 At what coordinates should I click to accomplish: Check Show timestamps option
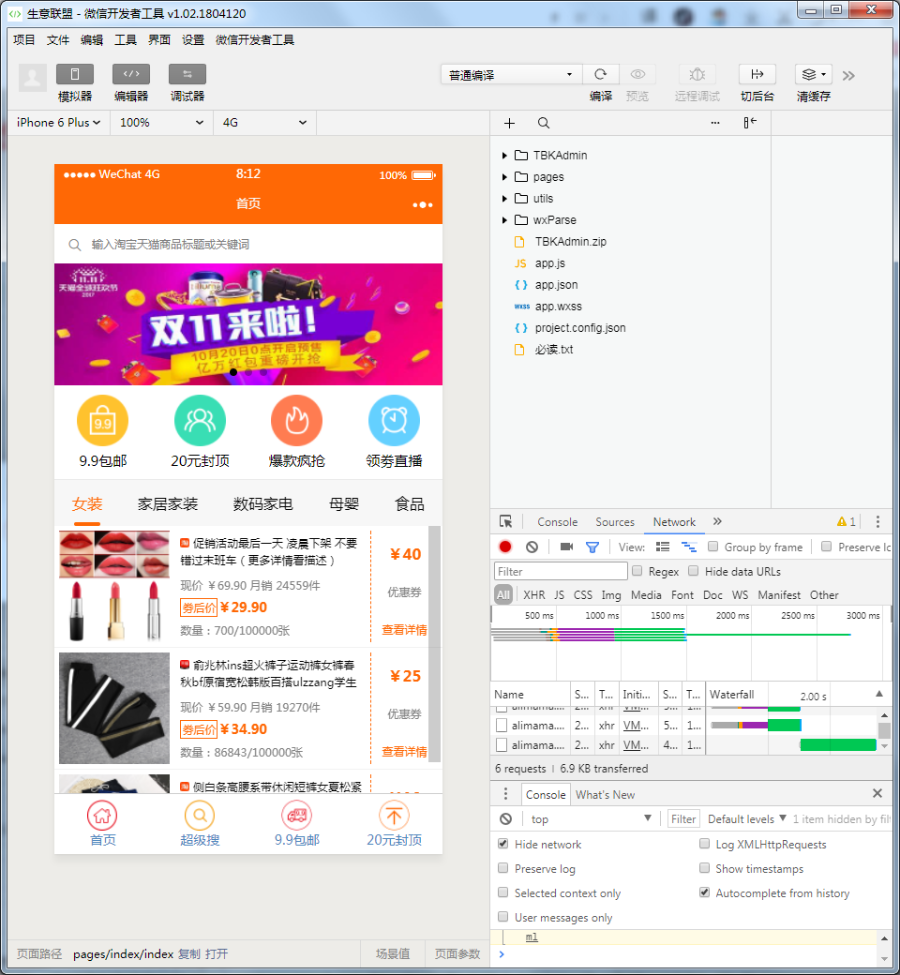[705, 868]
